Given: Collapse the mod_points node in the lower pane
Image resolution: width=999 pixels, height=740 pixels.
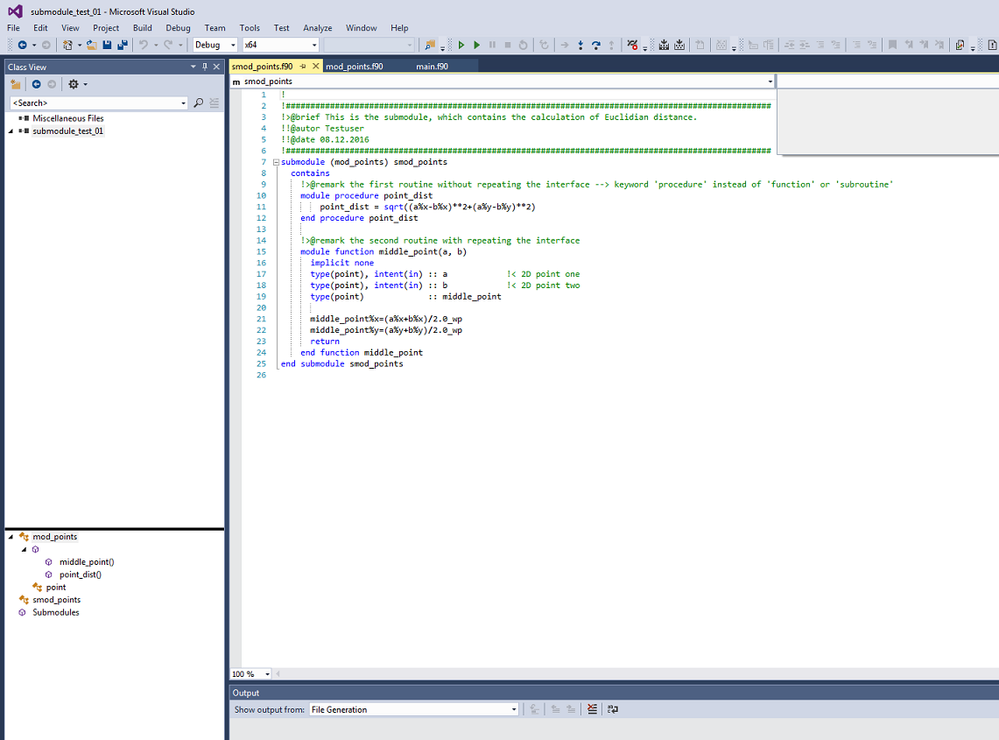Looking at the screenshot, I should coord(11,537).
